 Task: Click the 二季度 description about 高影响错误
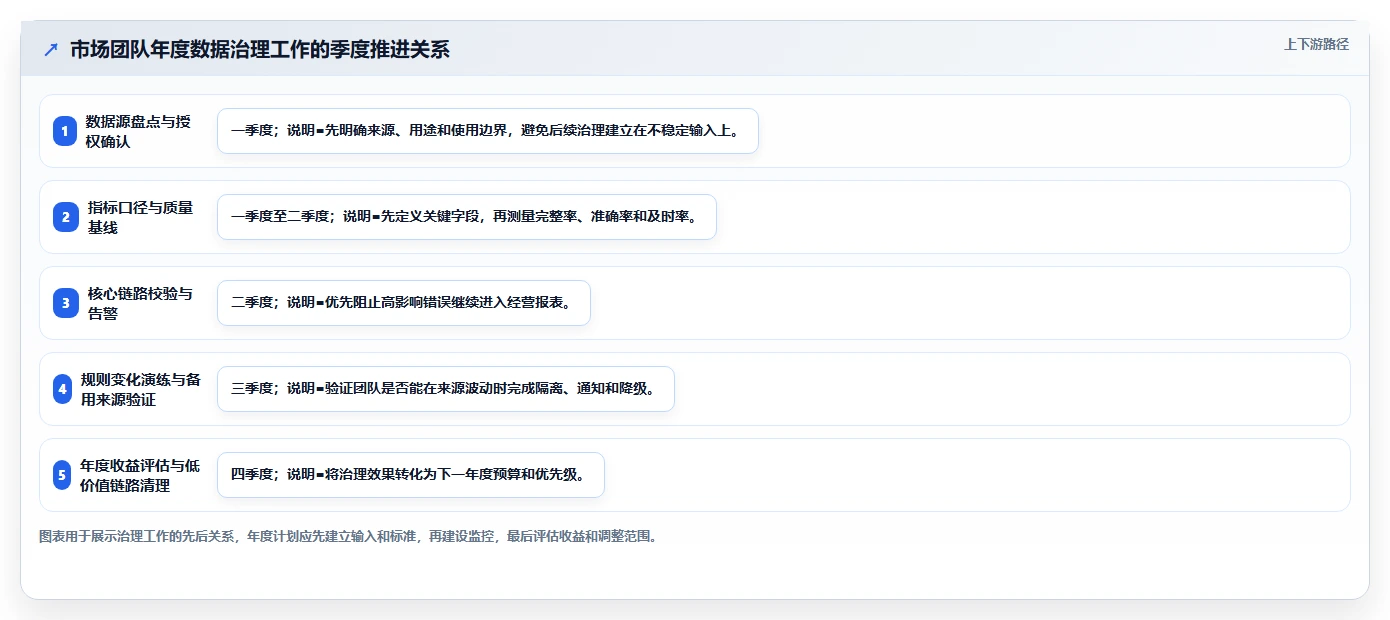tap(404, 303)
